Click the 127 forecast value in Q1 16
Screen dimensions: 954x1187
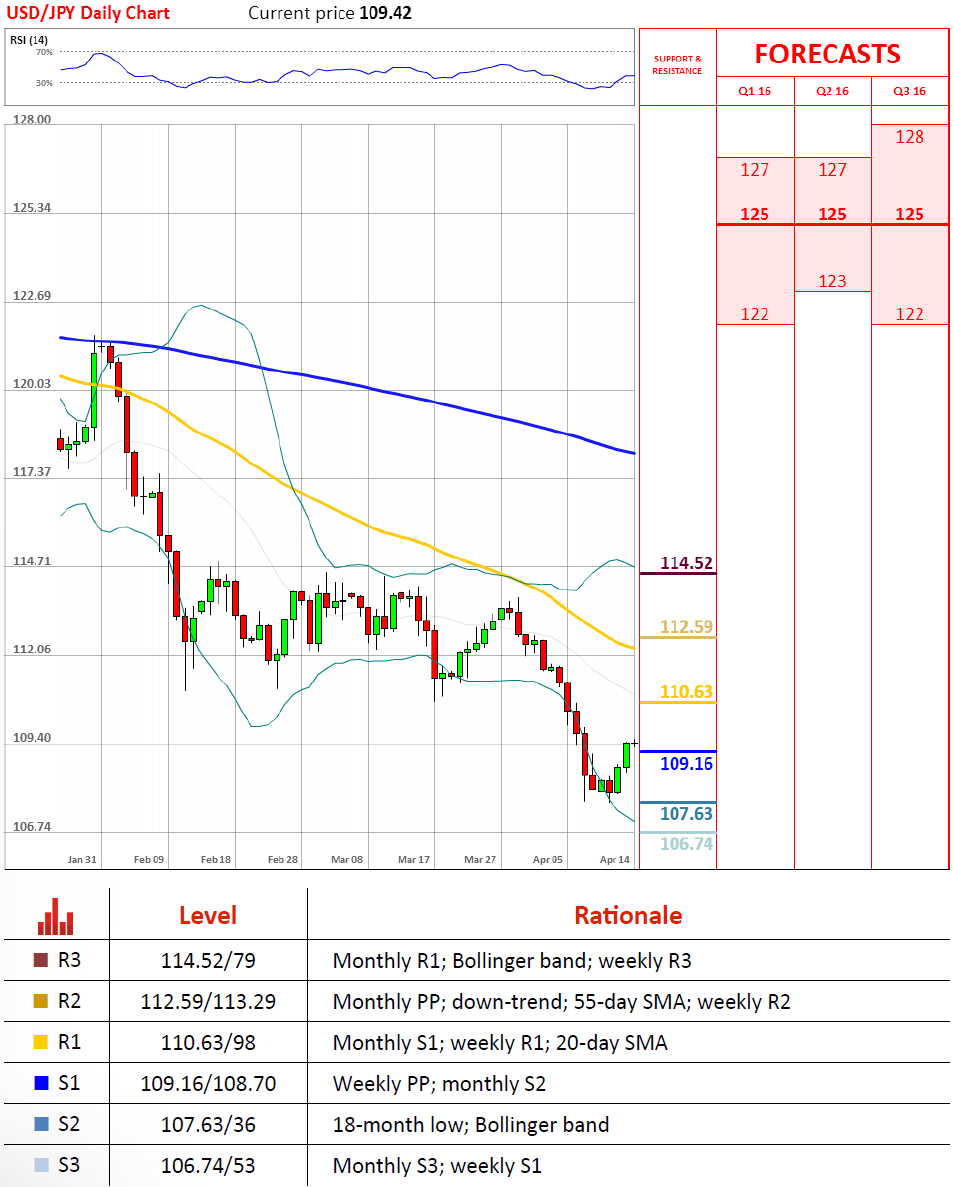point(755,170)
